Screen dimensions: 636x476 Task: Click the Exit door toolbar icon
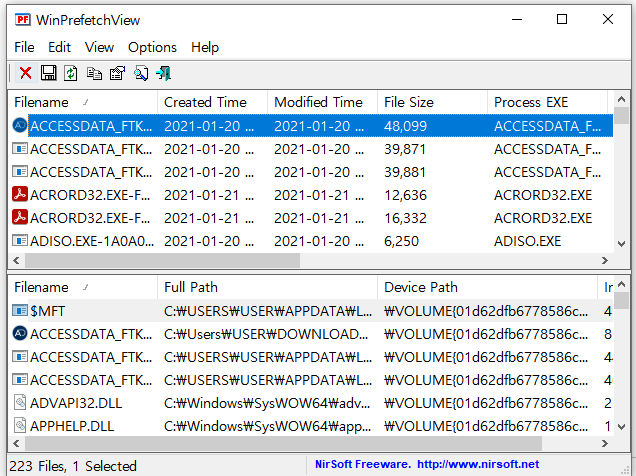tap(164, 73)
